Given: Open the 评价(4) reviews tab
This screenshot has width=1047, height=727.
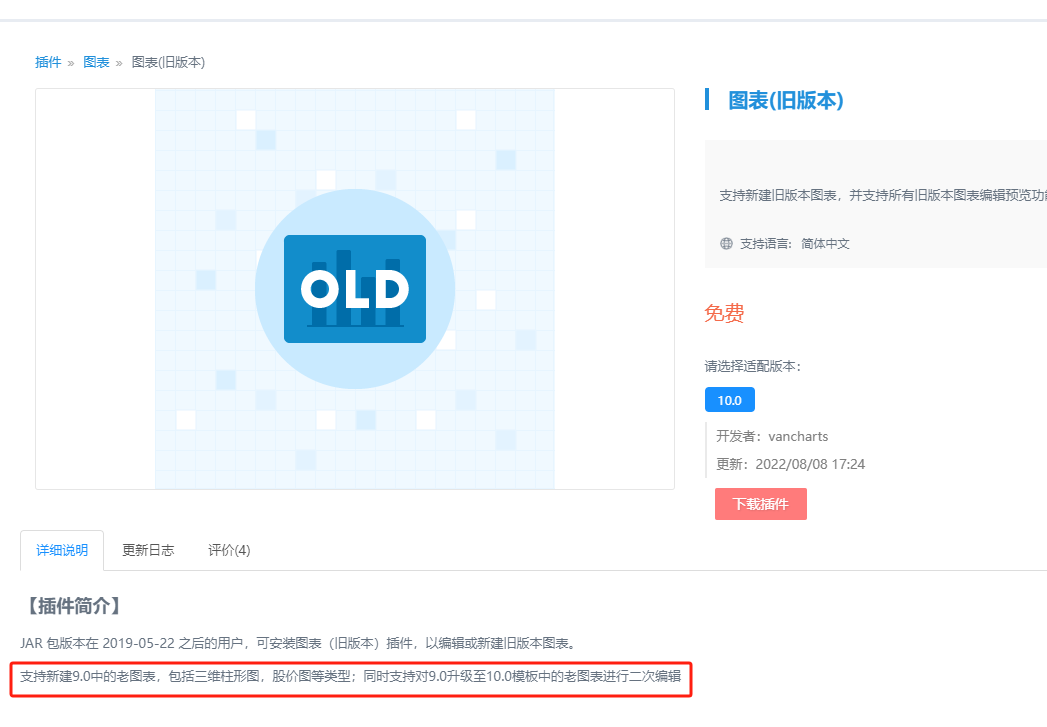Looking at the screenshot, I should coord(229,550).
